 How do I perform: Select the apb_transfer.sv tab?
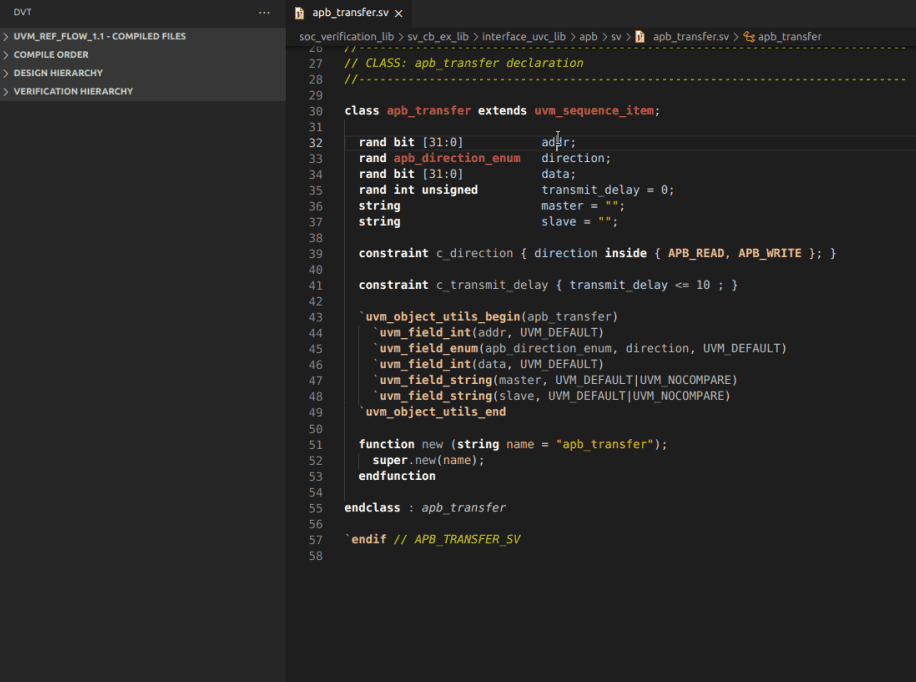click(x=350, y=13)
